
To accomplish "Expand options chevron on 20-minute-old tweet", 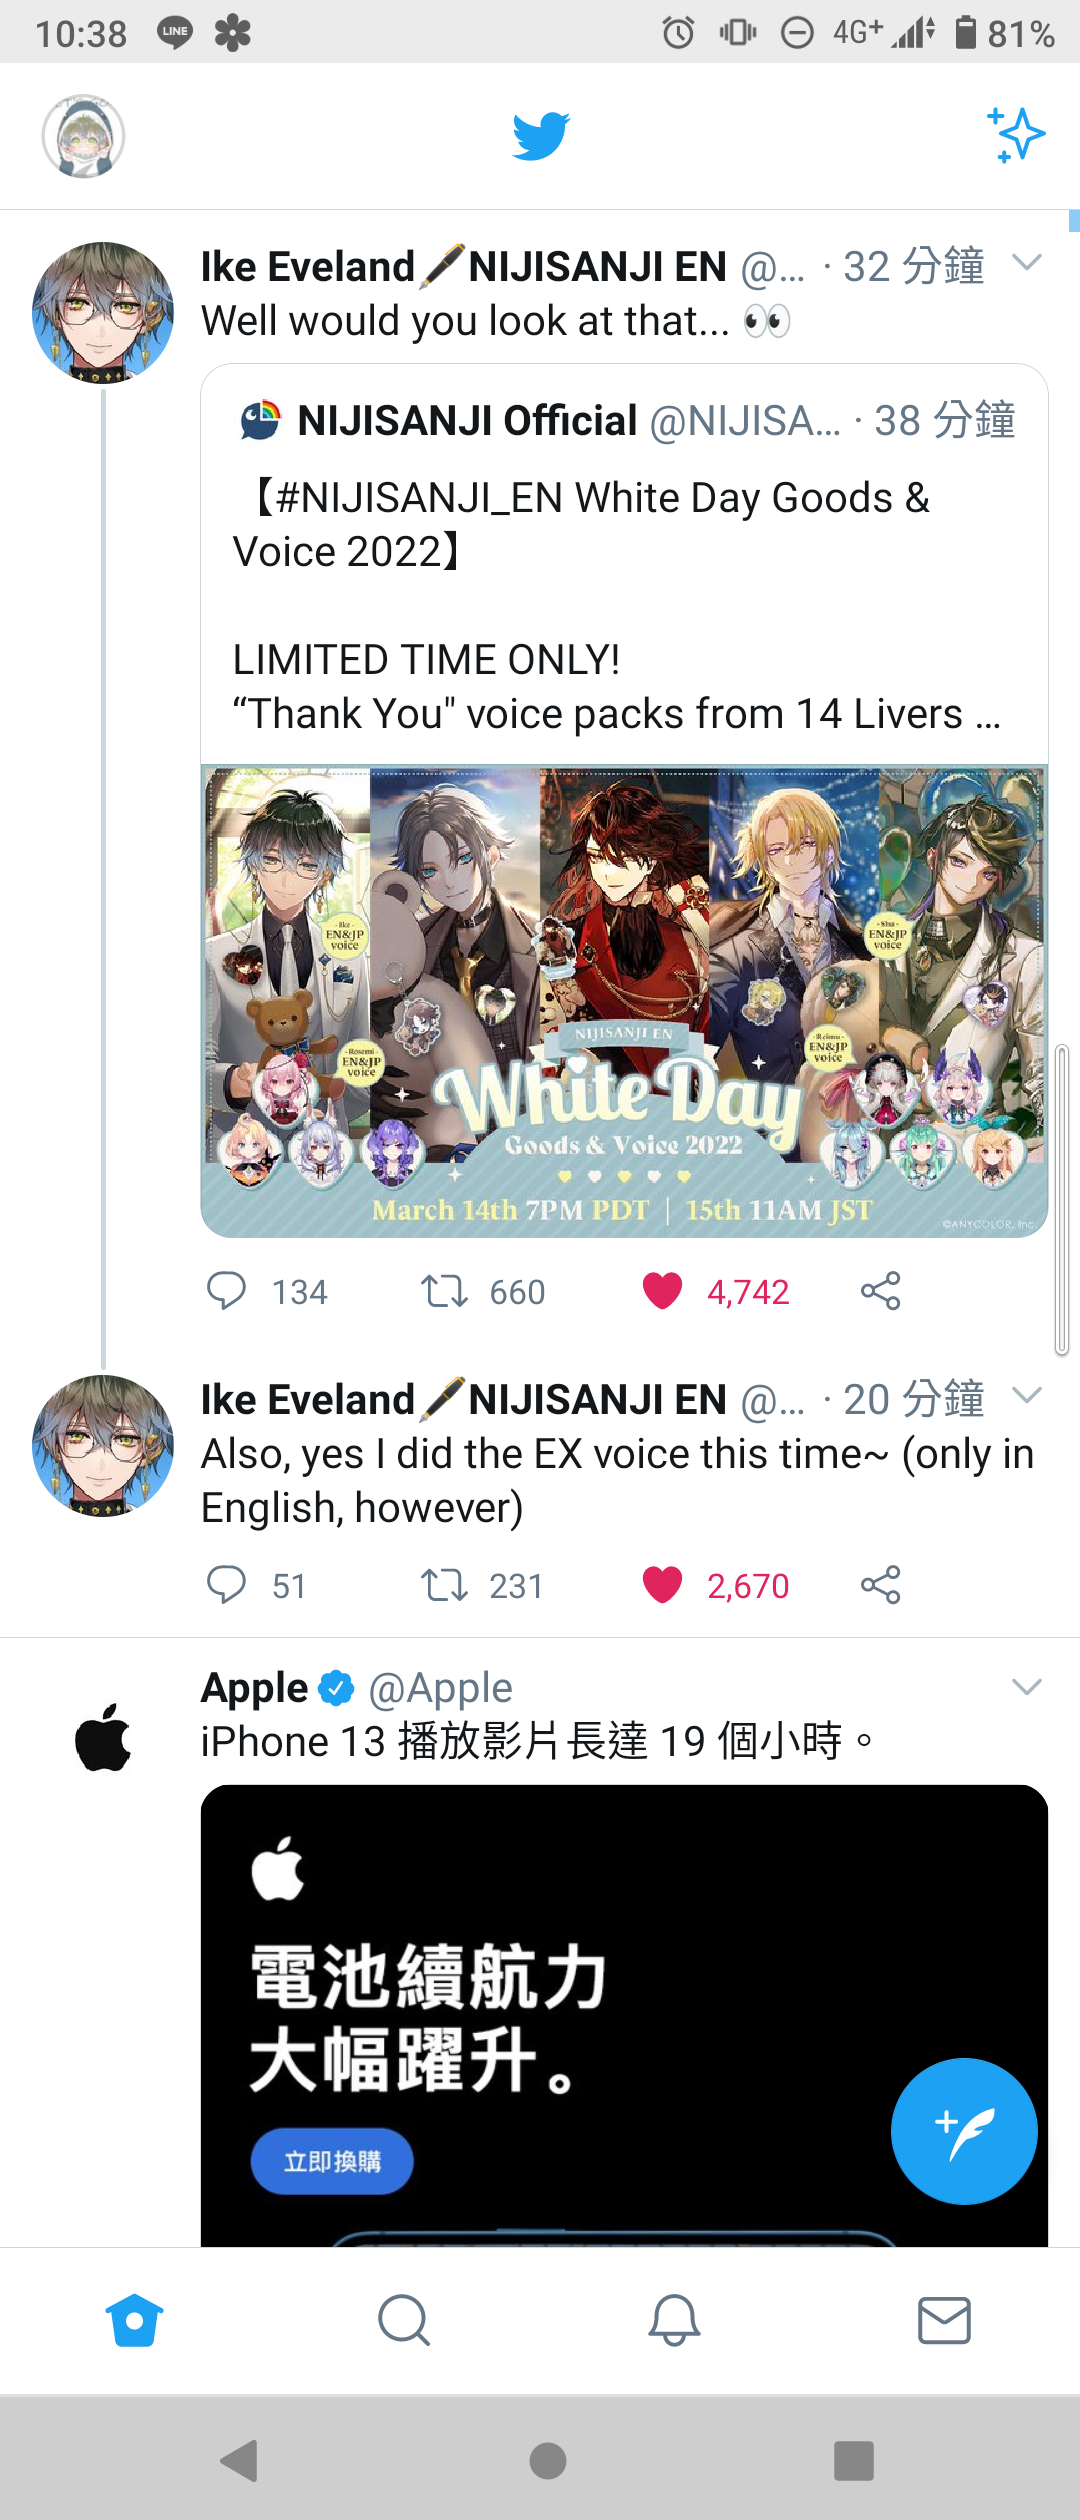I will coord(1027,1395).
